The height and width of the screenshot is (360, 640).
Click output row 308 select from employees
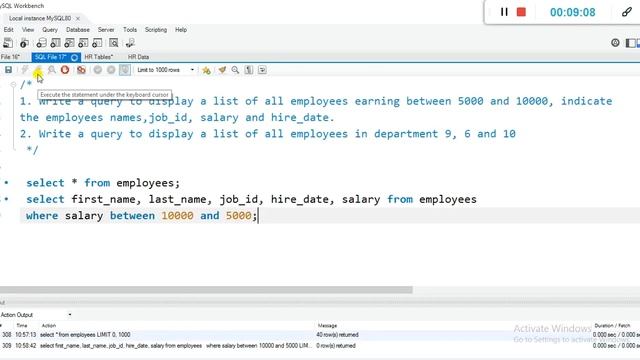pyautogui.click(x=320, y=335)
